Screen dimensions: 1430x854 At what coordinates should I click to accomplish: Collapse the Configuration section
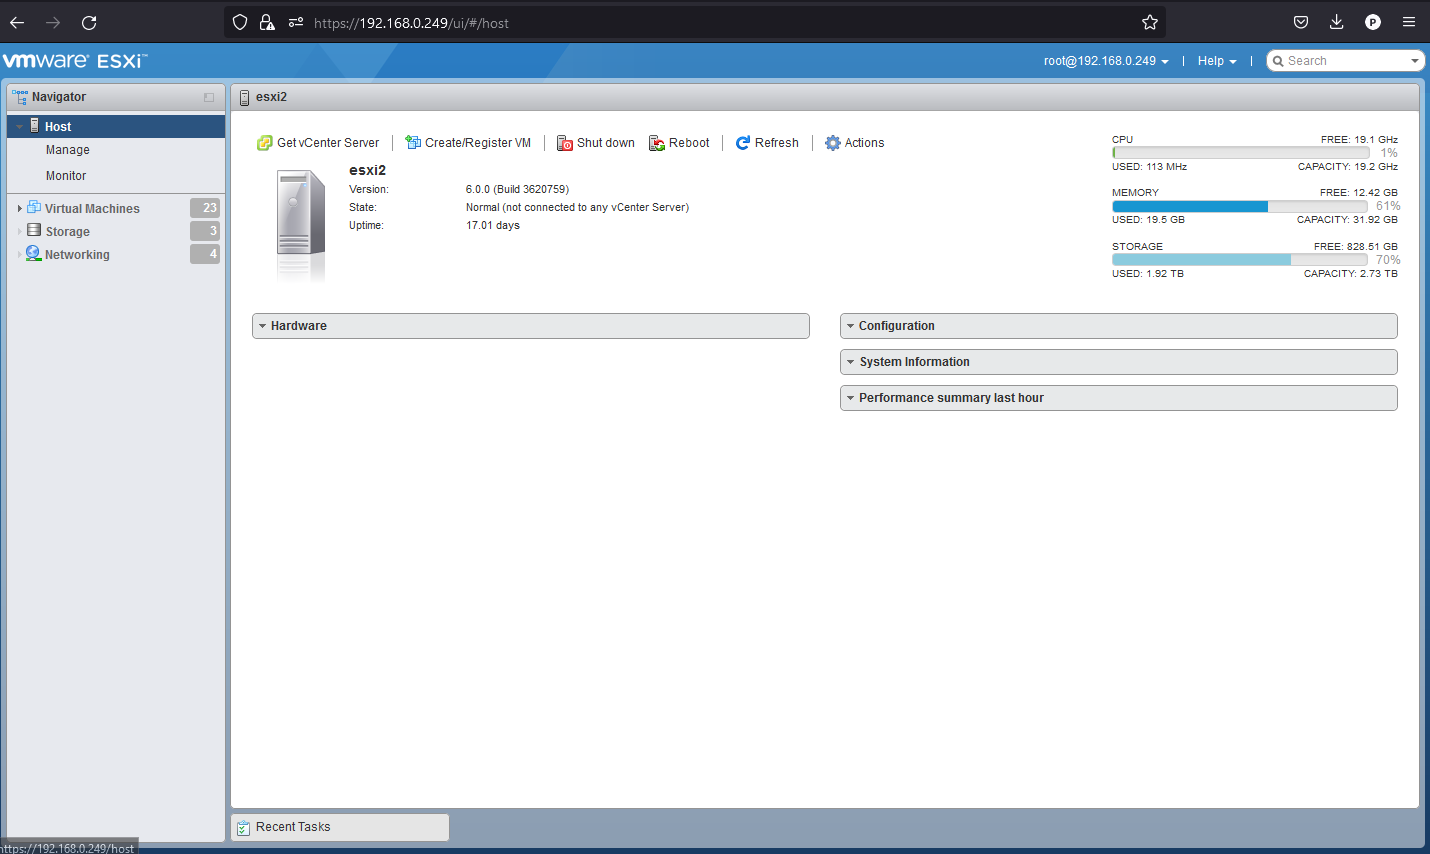(x=850, y=326)
